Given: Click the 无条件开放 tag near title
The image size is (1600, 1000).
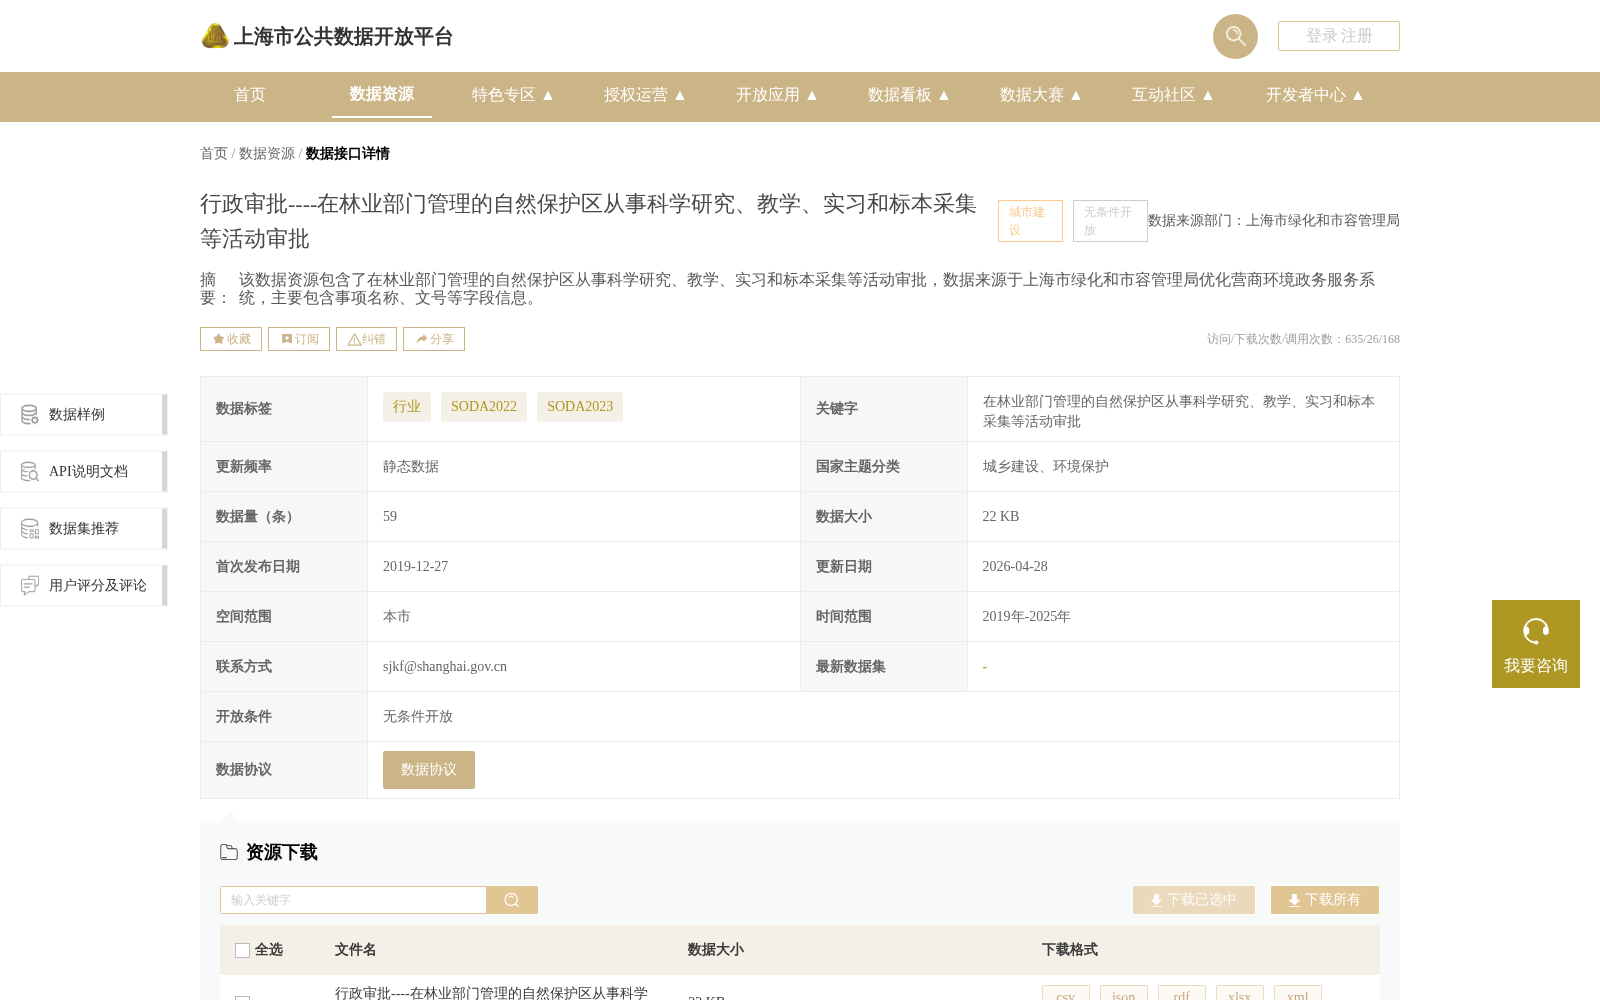Looking at the screenshot, I should pos(1110,221).
